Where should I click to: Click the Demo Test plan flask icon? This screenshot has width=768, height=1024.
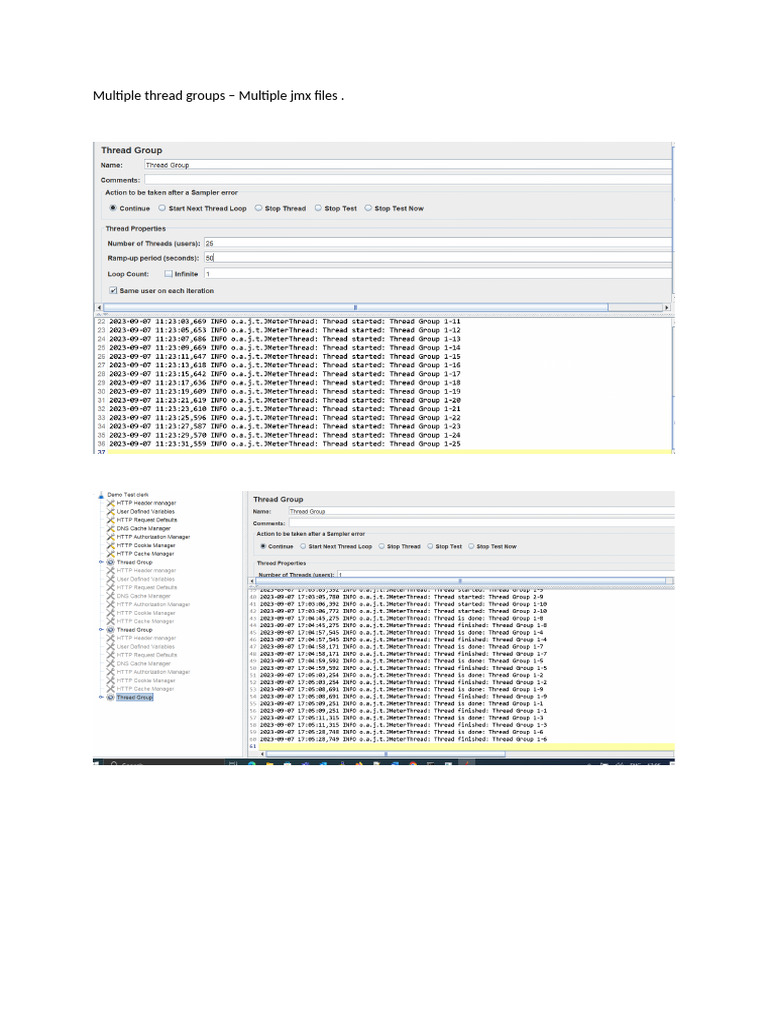point(101,495)
